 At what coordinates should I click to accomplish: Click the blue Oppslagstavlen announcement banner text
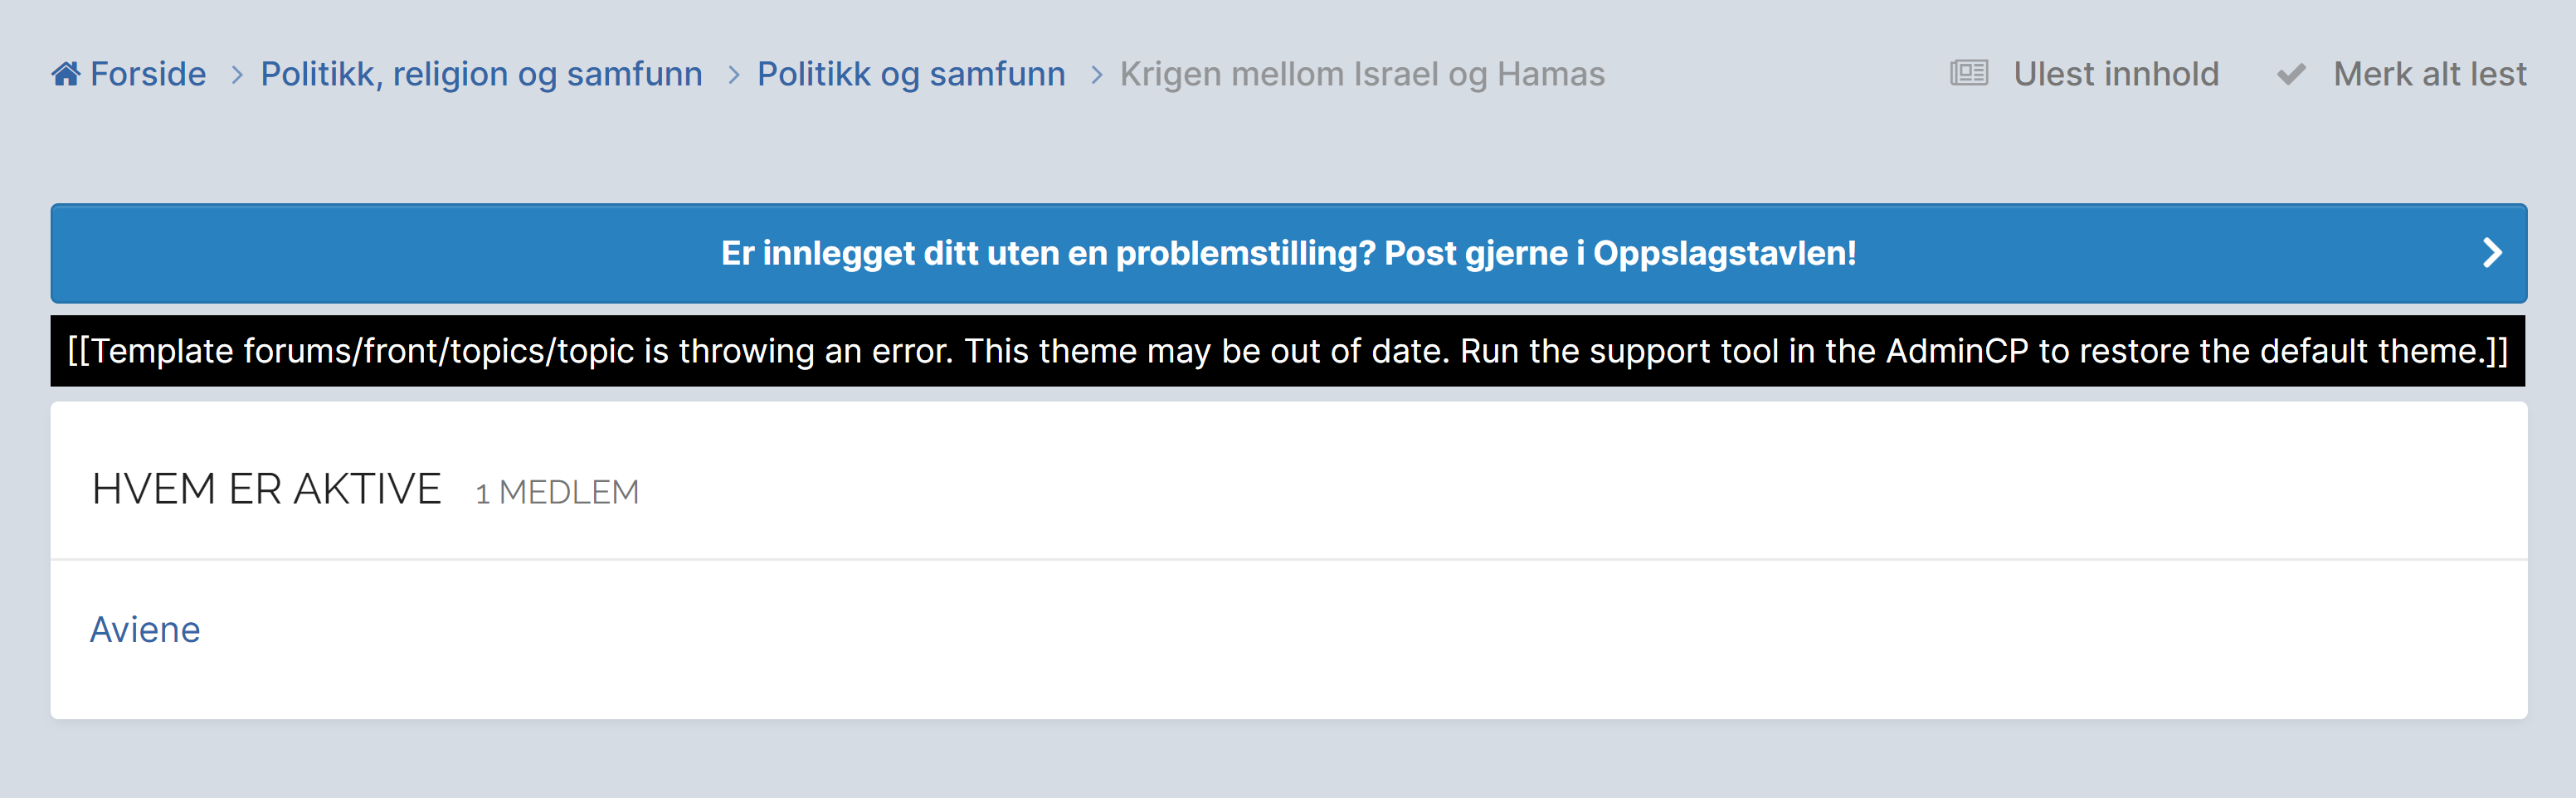(1288, 253)
